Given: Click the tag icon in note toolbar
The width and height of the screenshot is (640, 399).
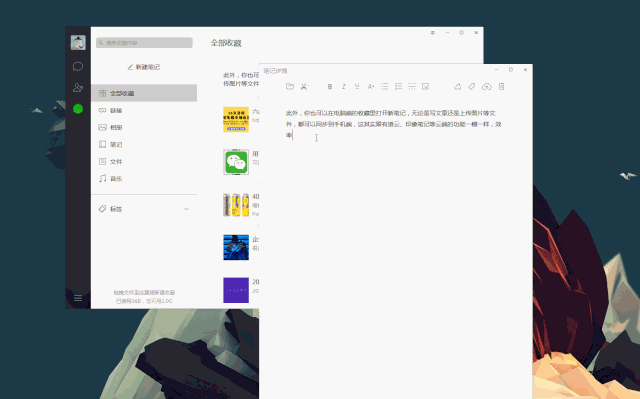Looking at the screenshot, I should [472, 86].
